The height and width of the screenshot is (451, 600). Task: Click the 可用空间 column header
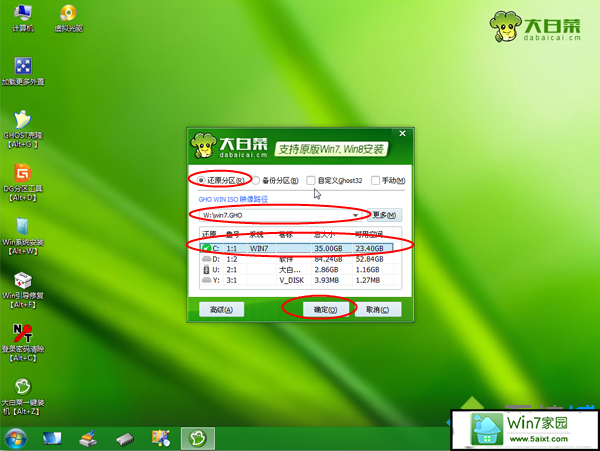pyautogui.click(x=368, y=234)
